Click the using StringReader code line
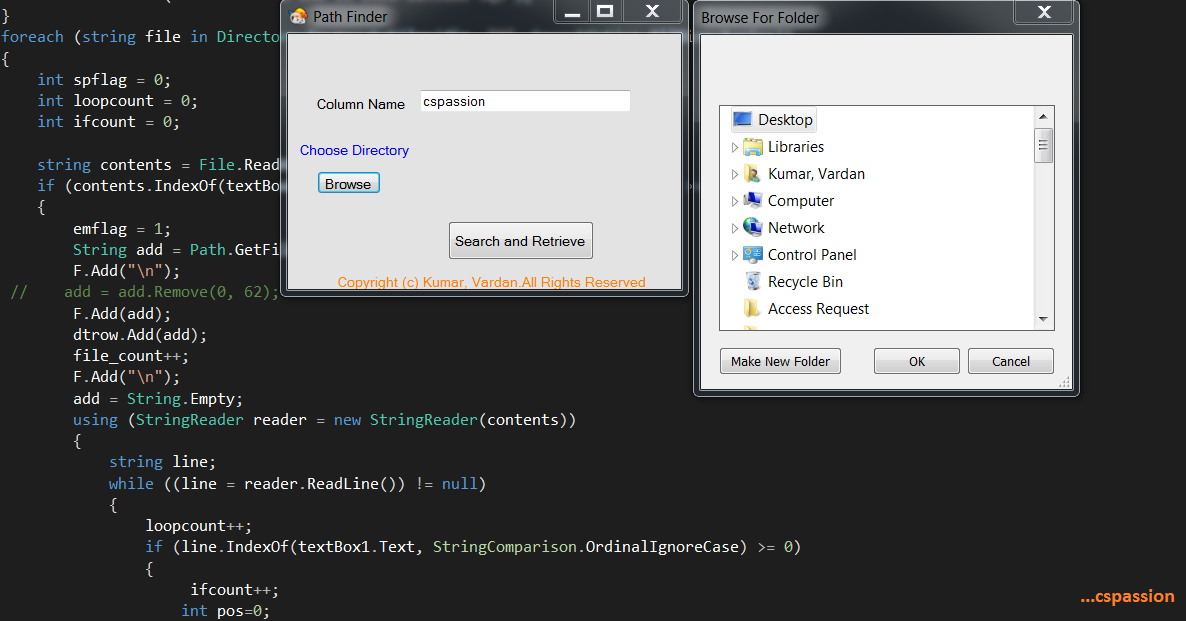Viewport: 1186px width, 621px height. (324, 420)
